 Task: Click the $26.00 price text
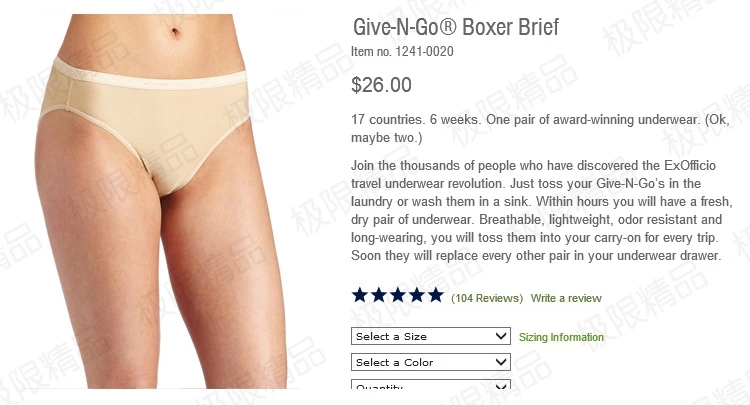point(381,85)
